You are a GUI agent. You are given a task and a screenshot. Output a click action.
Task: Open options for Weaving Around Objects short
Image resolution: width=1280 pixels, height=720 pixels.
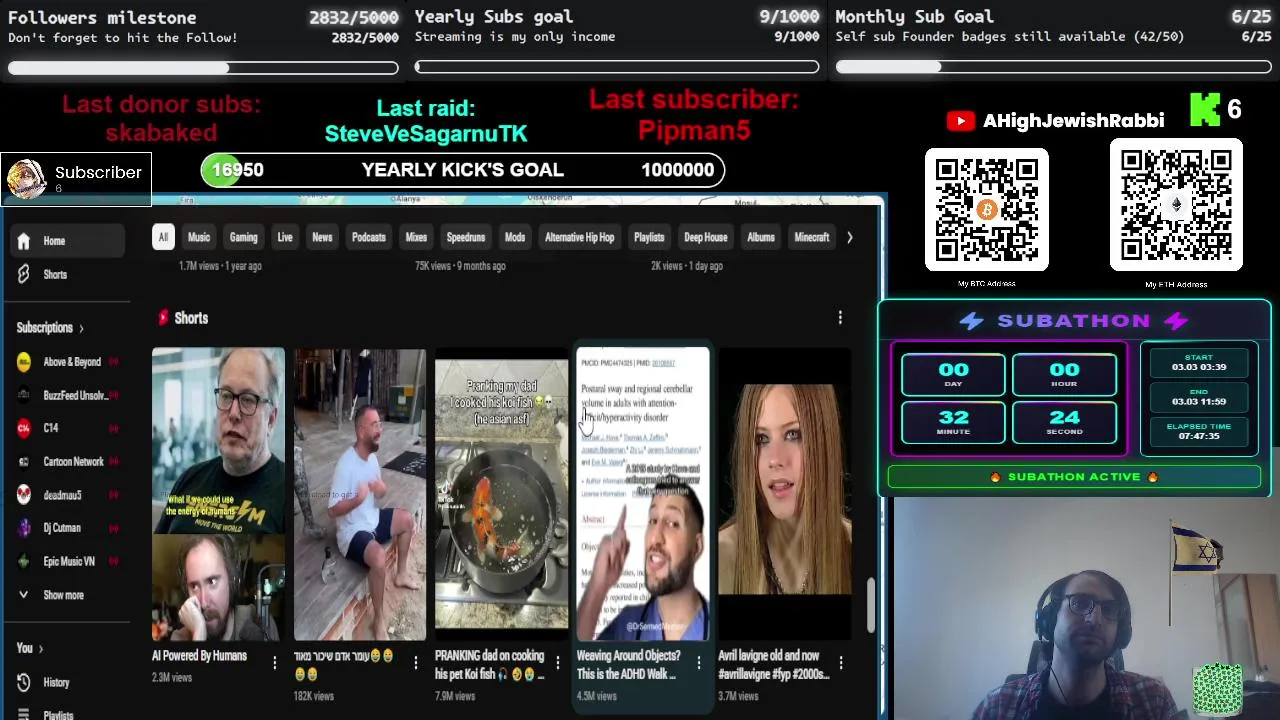click(x=699, y=661)
